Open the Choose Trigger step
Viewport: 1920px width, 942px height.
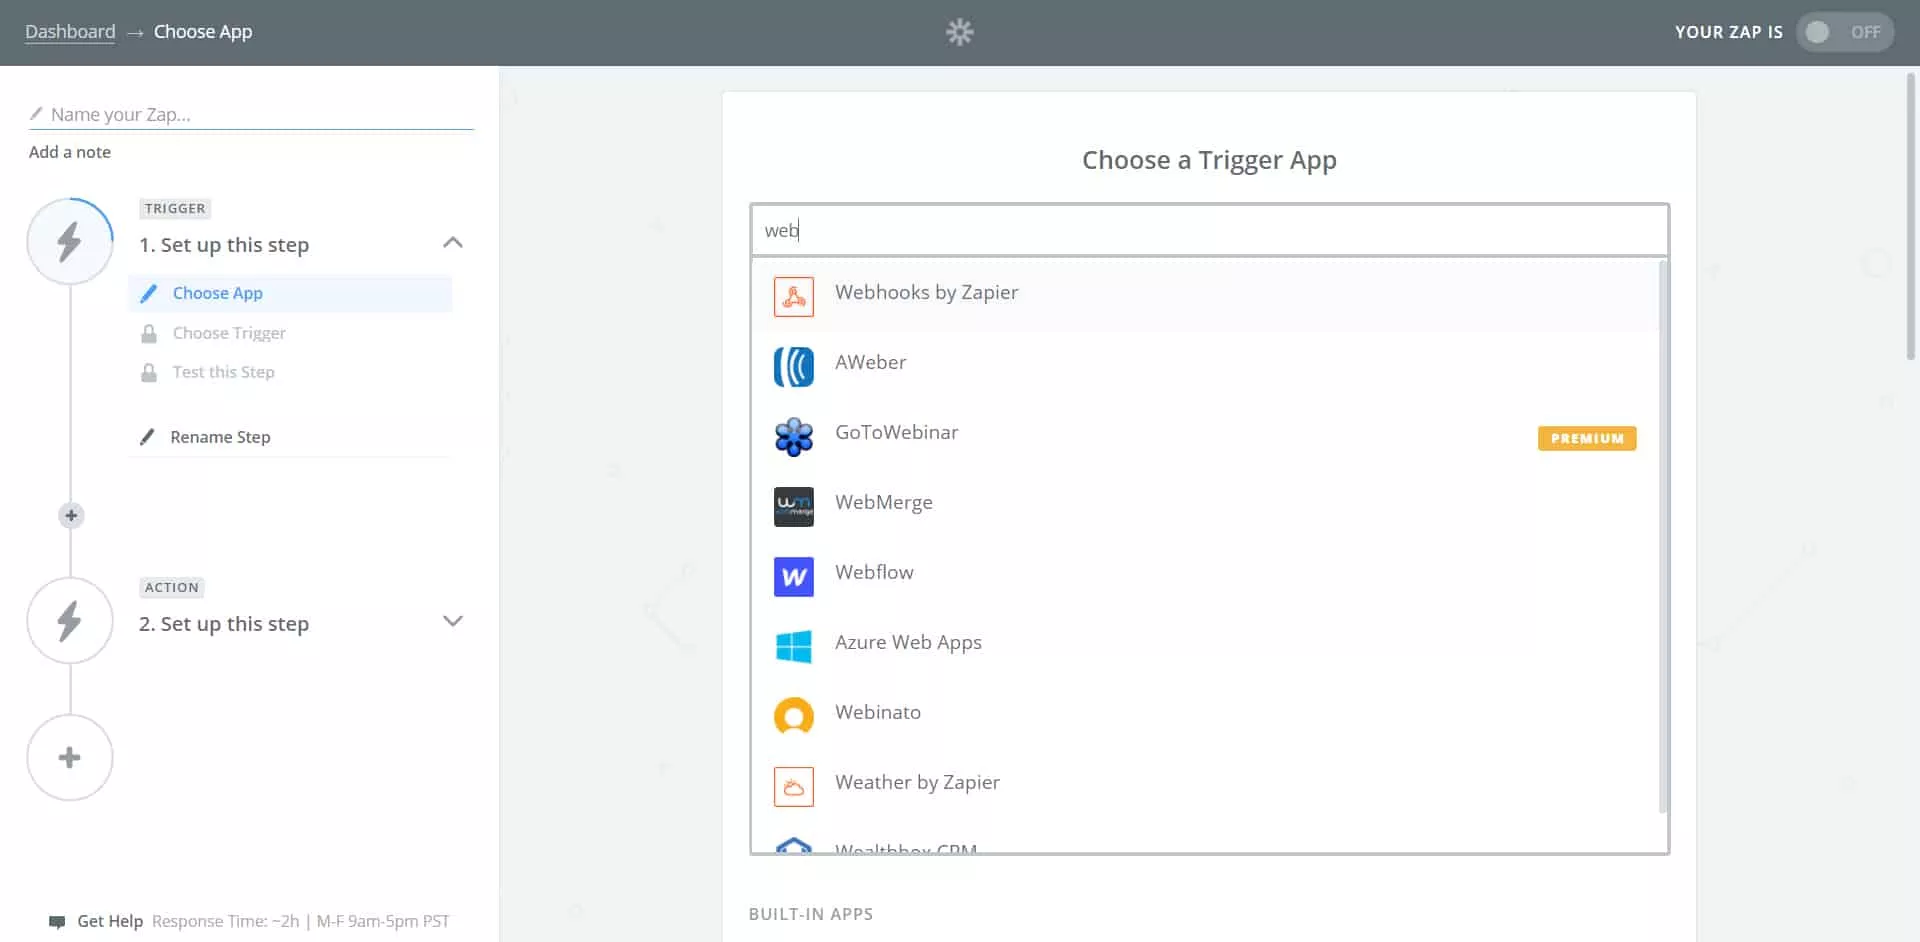click(x=229, y=333)
